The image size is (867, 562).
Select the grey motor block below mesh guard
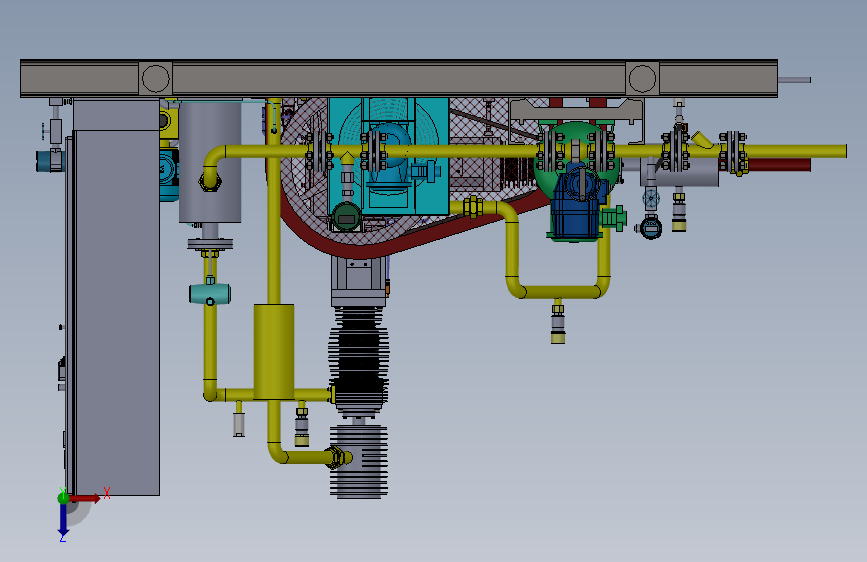tap(359, 282)
